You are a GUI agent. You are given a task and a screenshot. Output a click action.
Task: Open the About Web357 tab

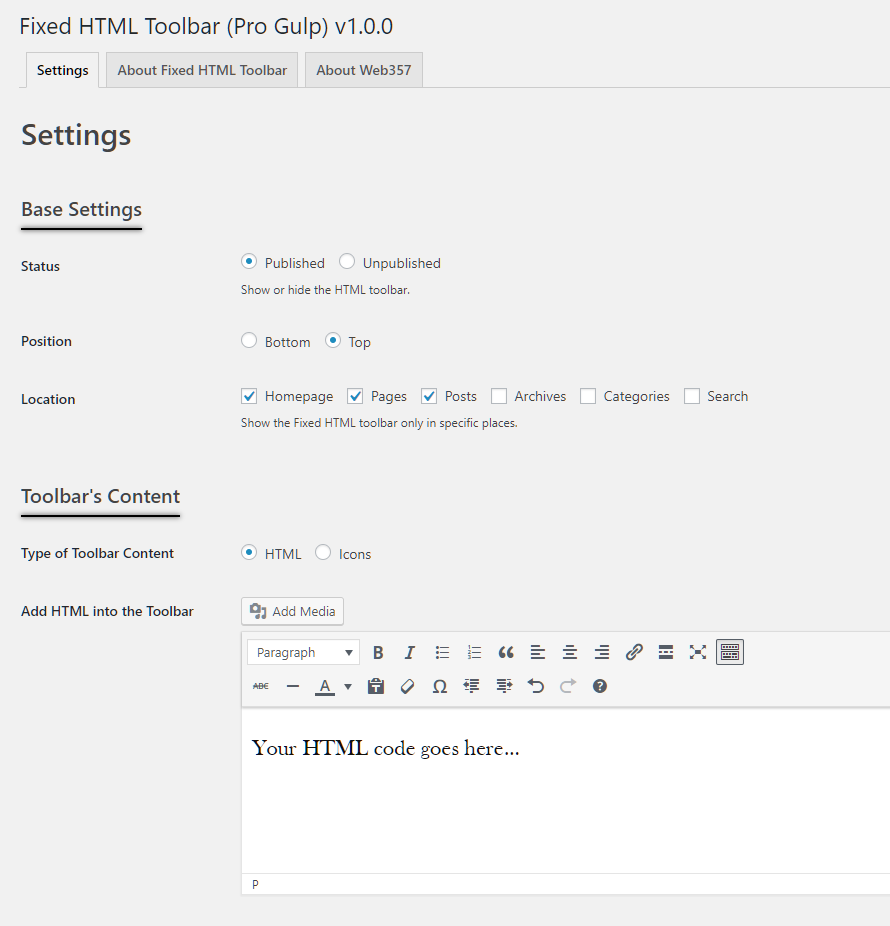pos(364,70)
